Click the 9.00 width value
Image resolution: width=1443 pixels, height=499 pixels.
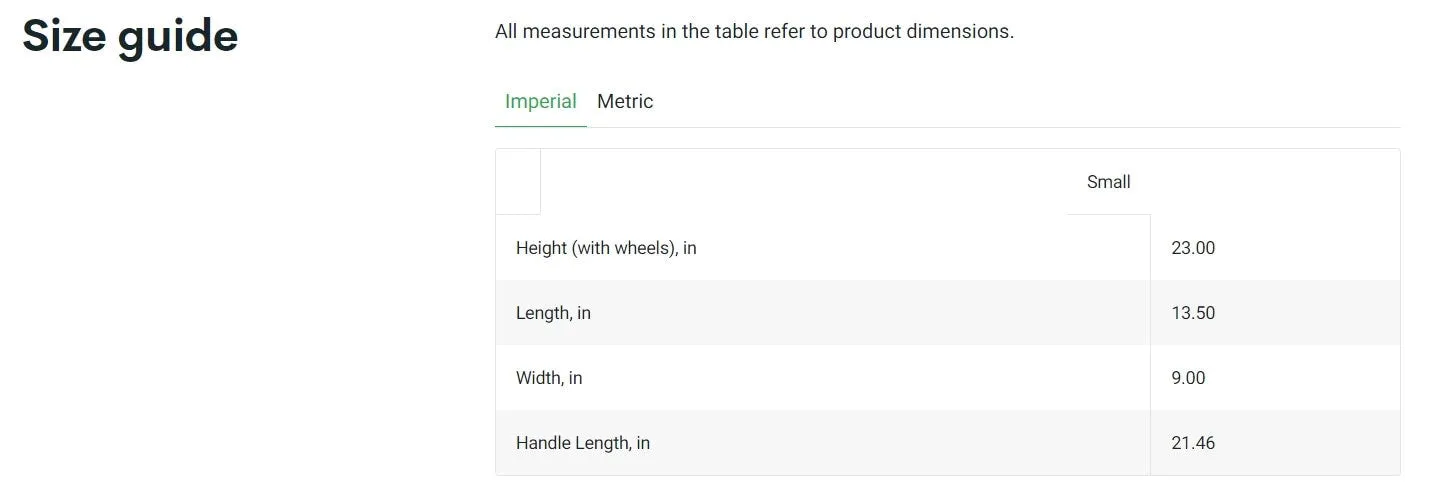pyautogui.click(x=1188, y=378)
